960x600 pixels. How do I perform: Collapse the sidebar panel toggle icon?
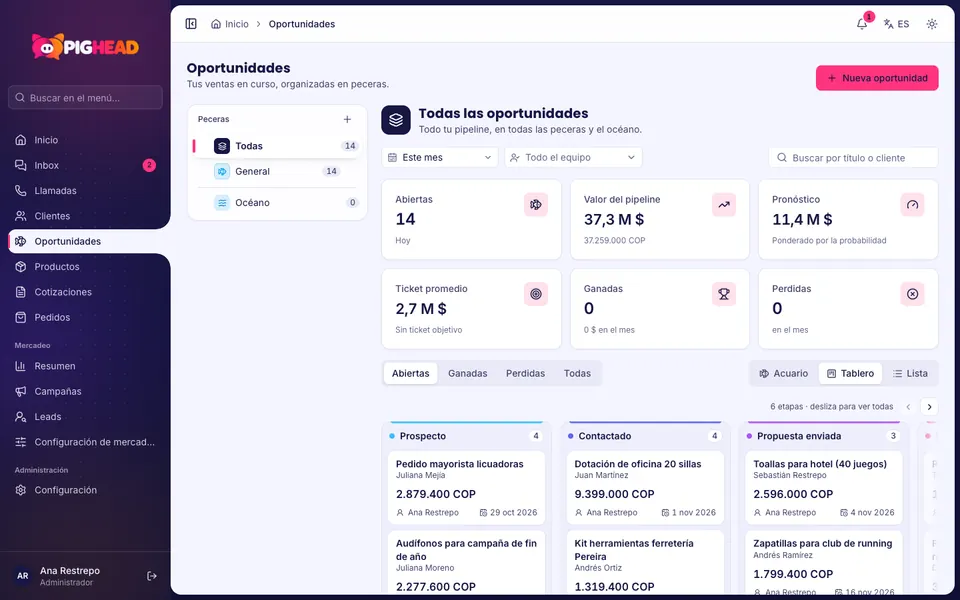[x=191, y=24]
